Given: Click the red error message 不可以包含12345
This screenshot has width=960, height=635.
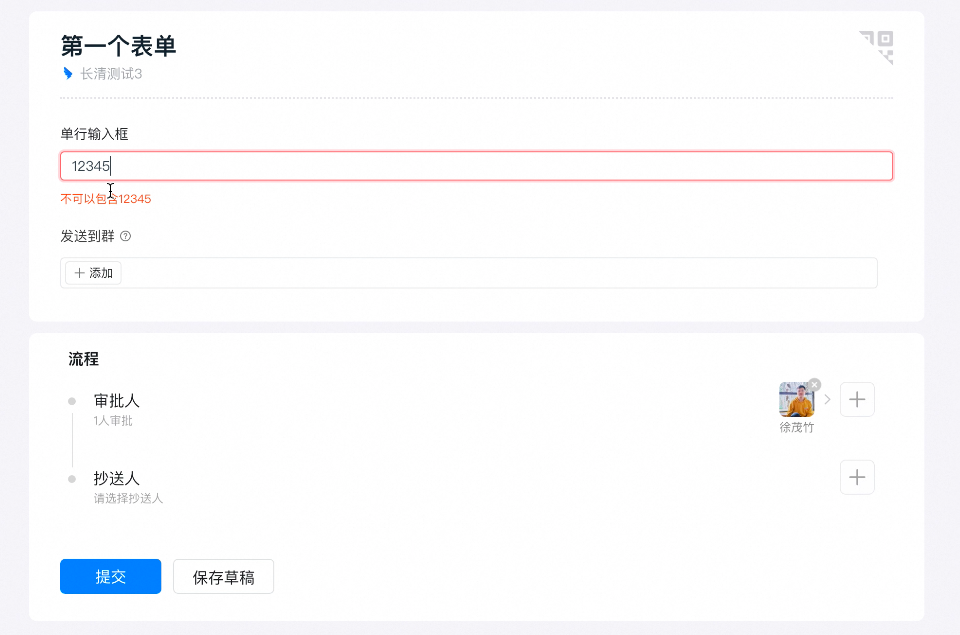Looking at the screenshot, I should coord(106,199).
